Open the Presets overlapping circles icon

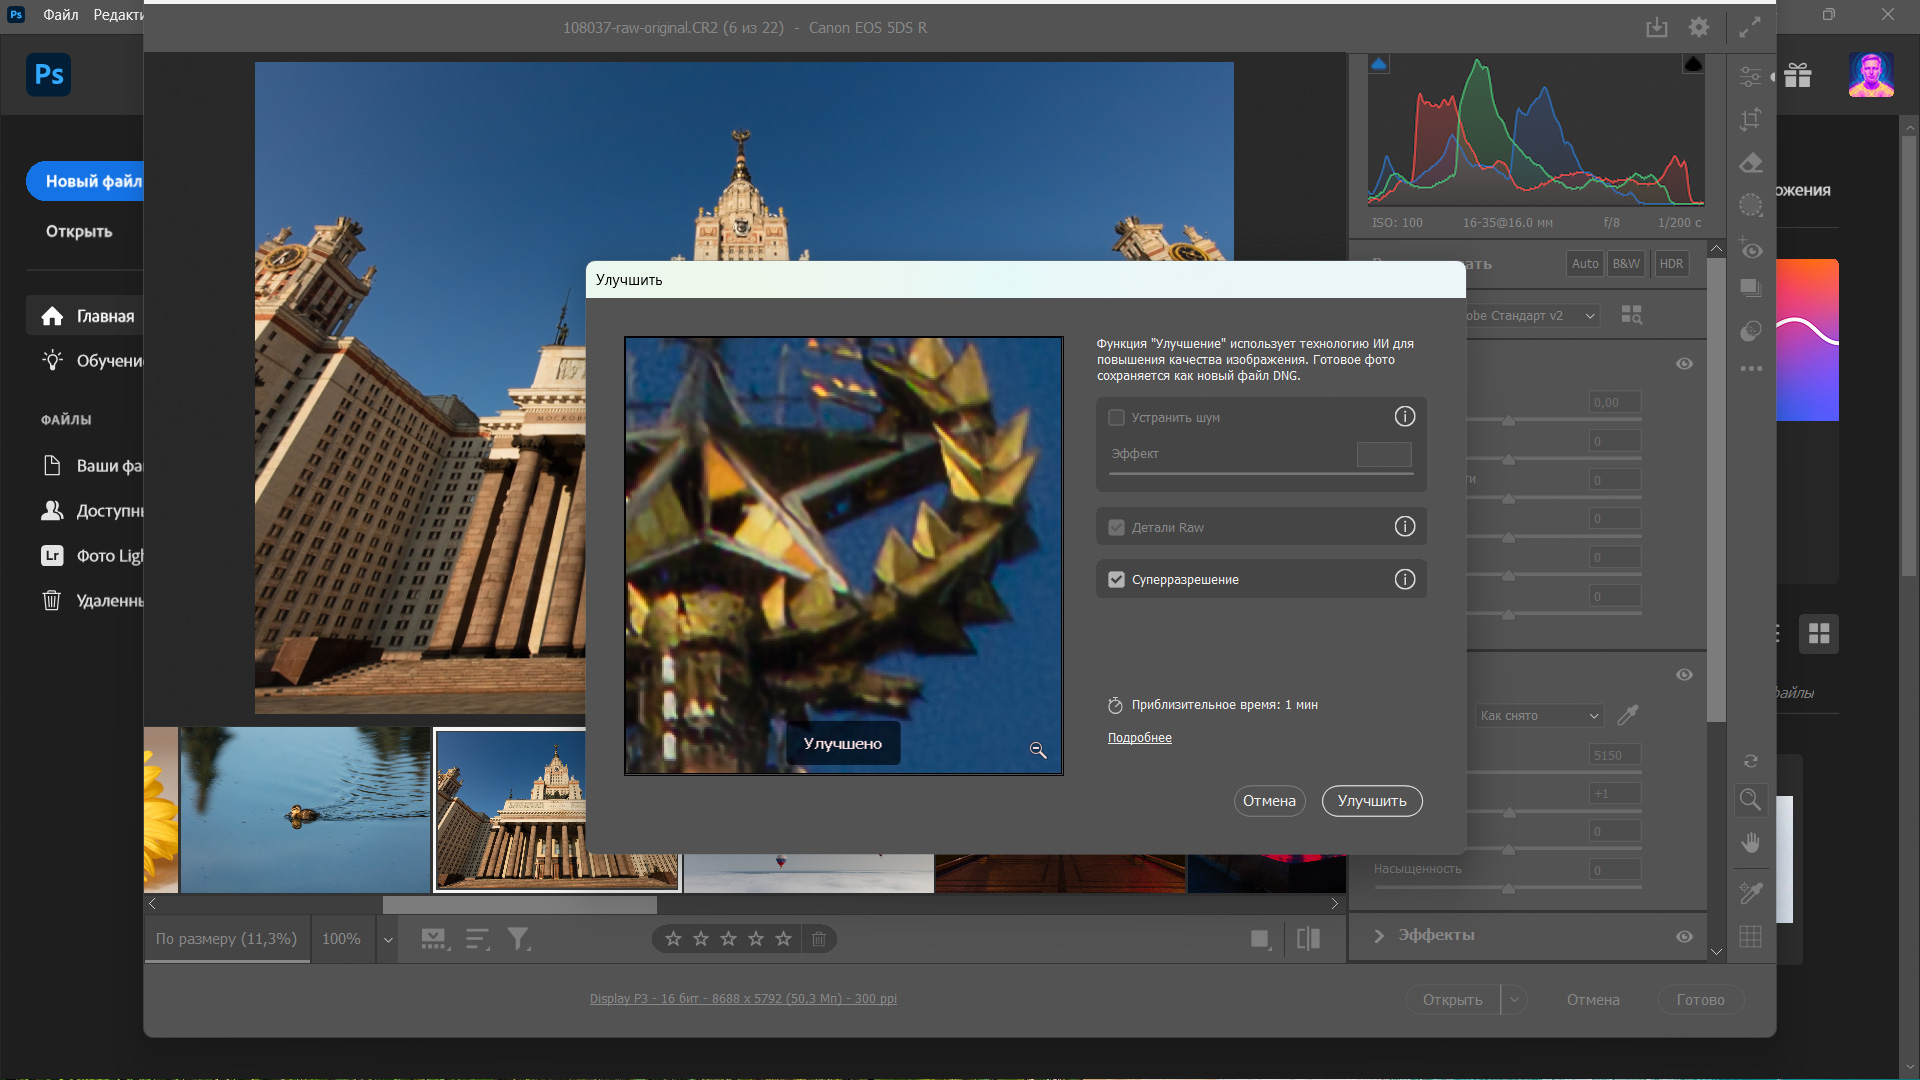pos(1750,331)
